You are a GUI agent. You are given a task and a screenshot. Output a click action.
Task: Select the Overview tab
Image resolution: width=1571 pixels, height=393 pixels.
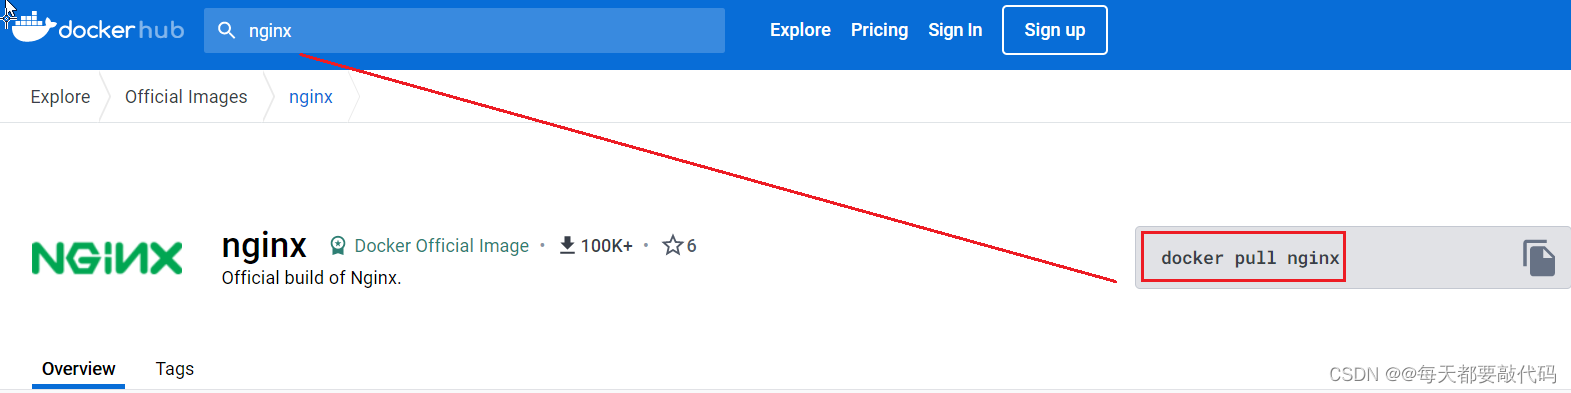coord(78,369)
